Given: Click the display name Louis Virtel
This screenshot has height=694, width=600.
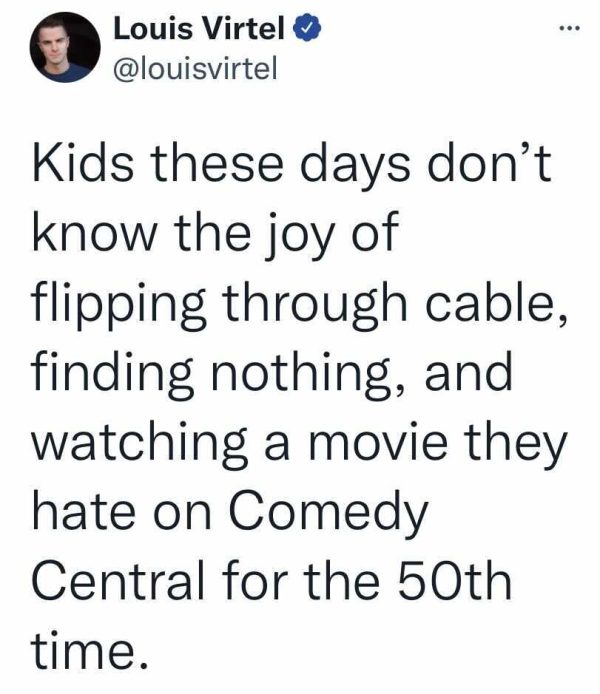Looking at the screenshot, I should click(199, 29).
